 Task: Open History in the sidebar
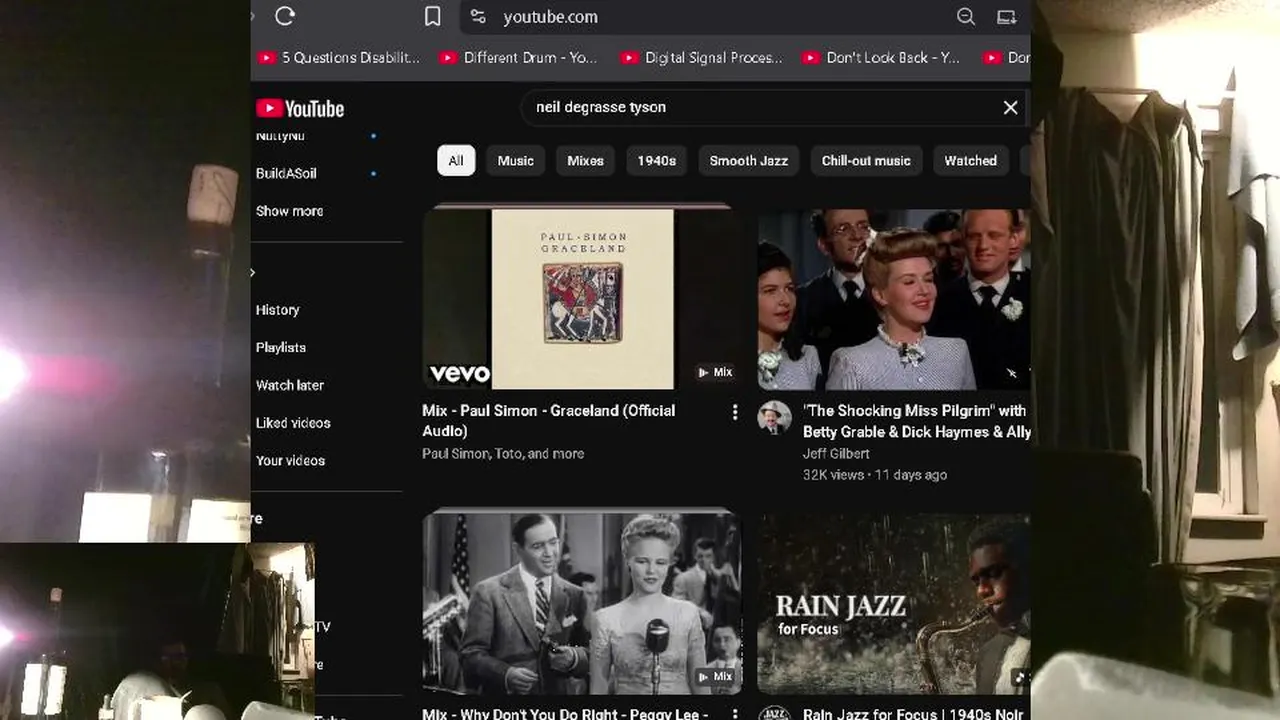278,310
